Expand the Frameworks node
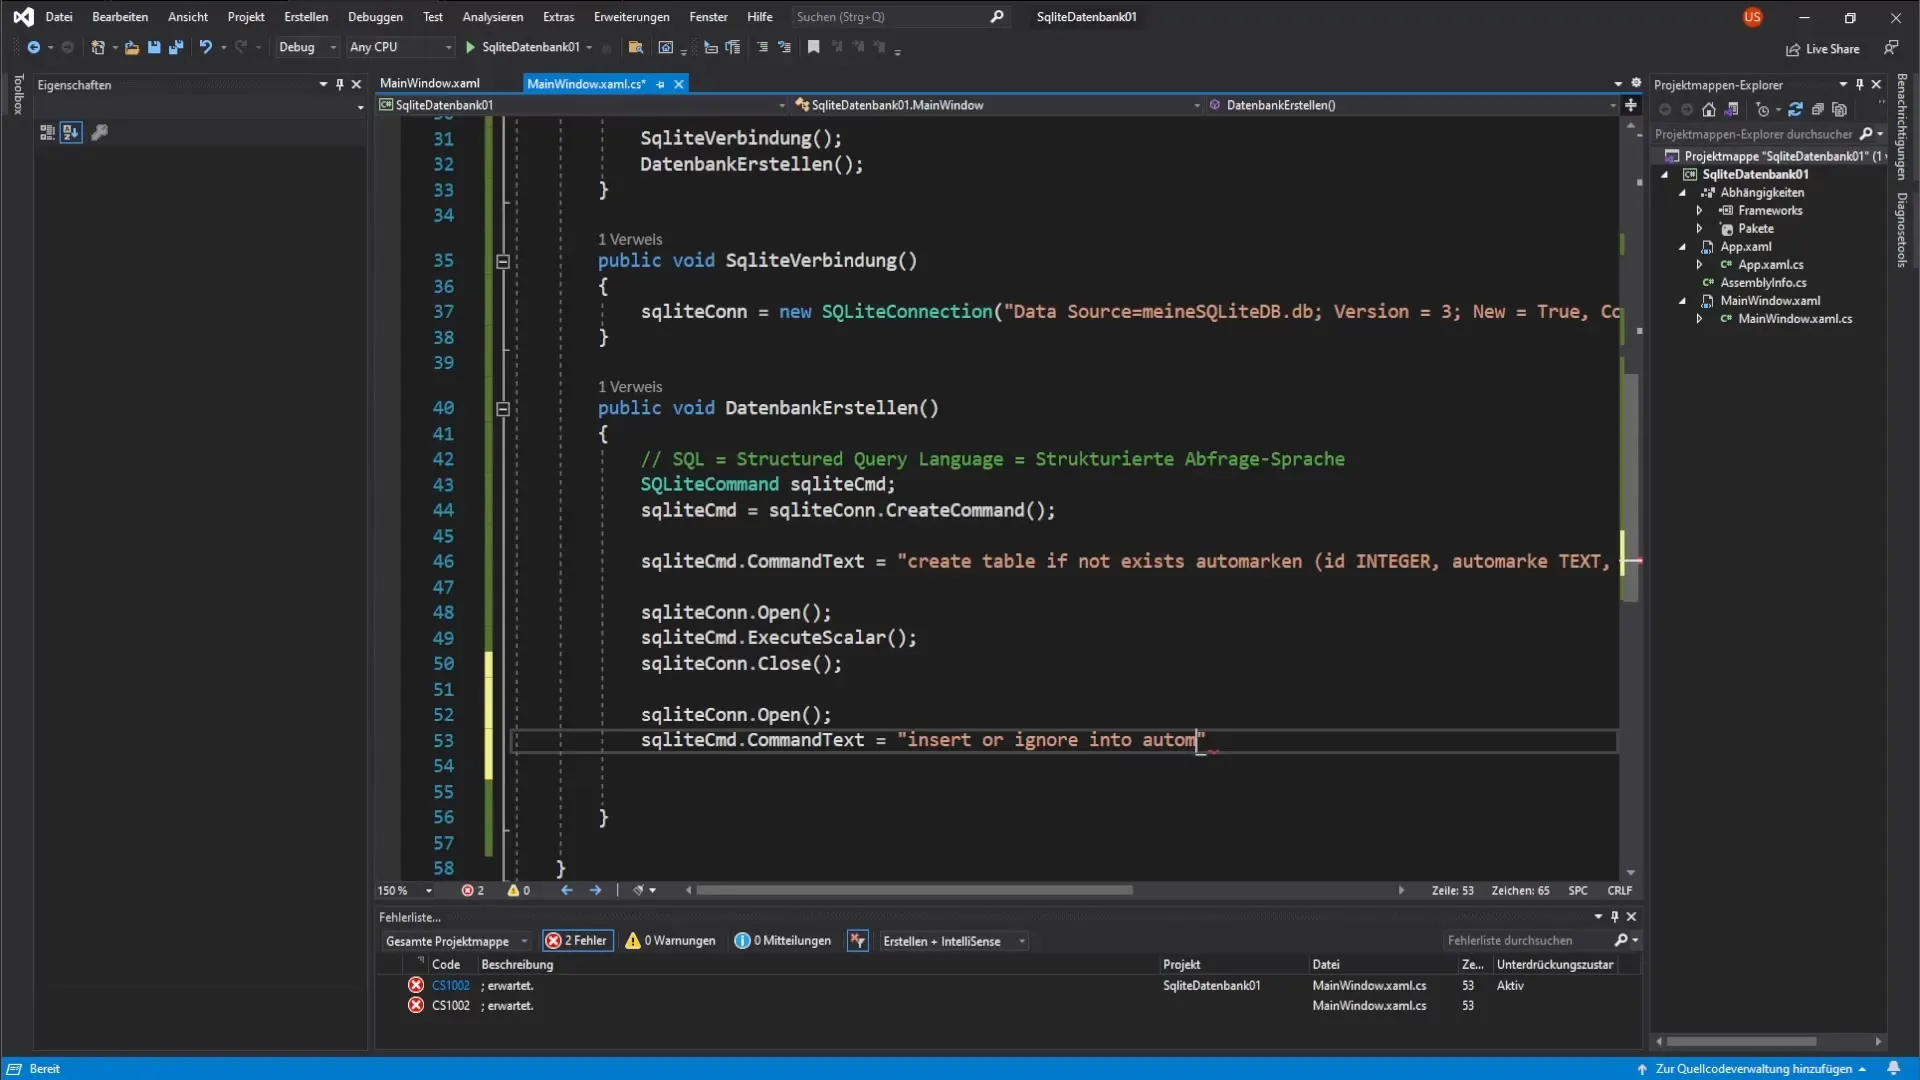 click(1699, 211)
